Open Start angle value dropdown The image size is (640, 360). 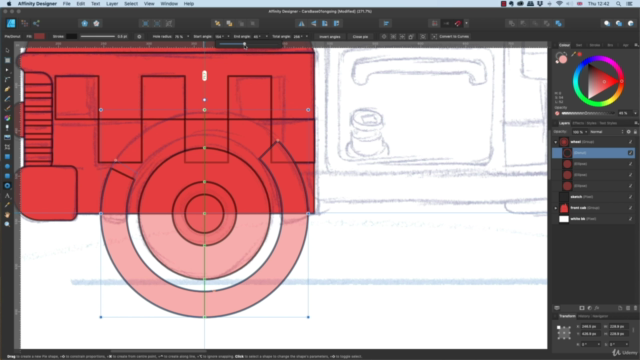coord(228,36)
